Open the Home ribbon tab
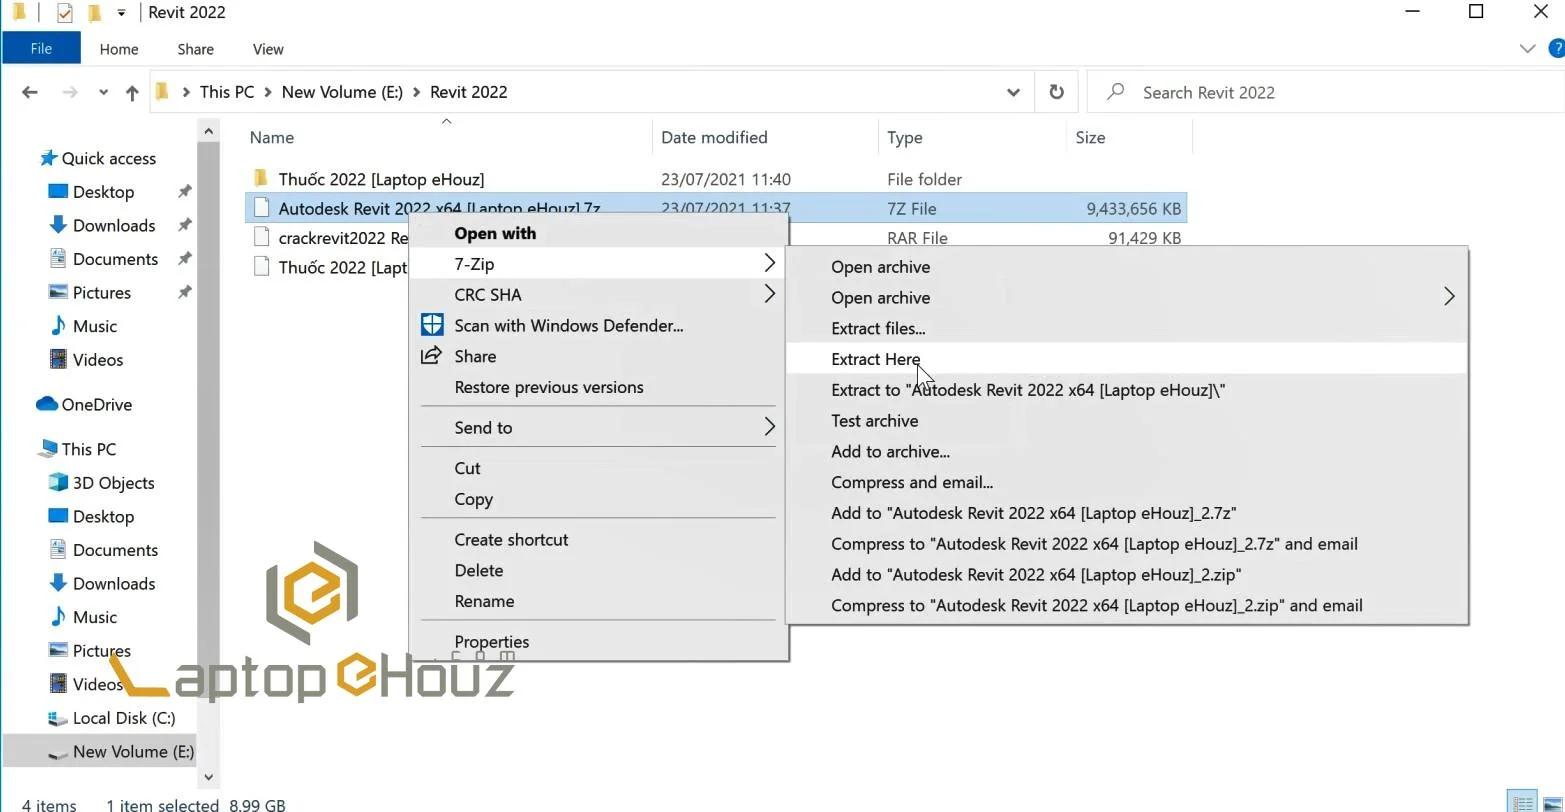 click(x=119, y=49)
